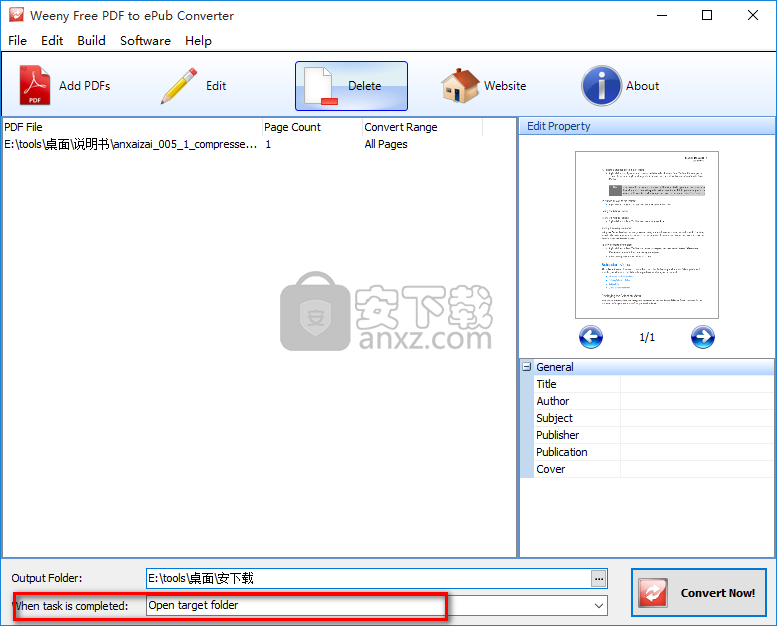
Task: Click the Output Folder path field
Action: point(368,578)
